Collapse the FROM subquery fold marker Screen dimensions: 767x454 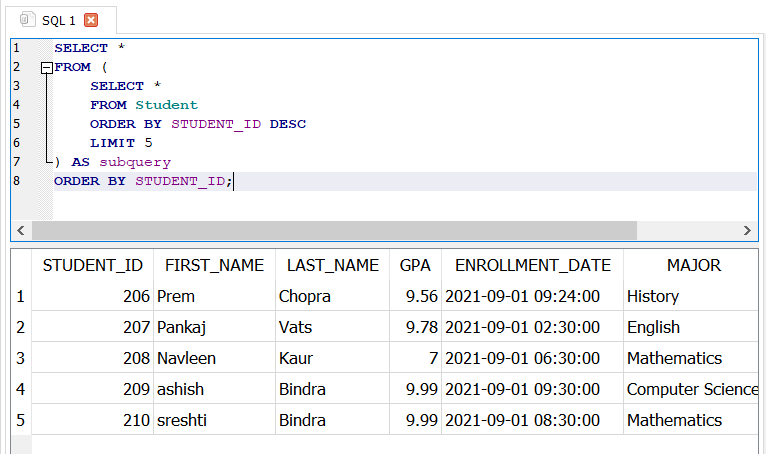(x=46, y=68)
